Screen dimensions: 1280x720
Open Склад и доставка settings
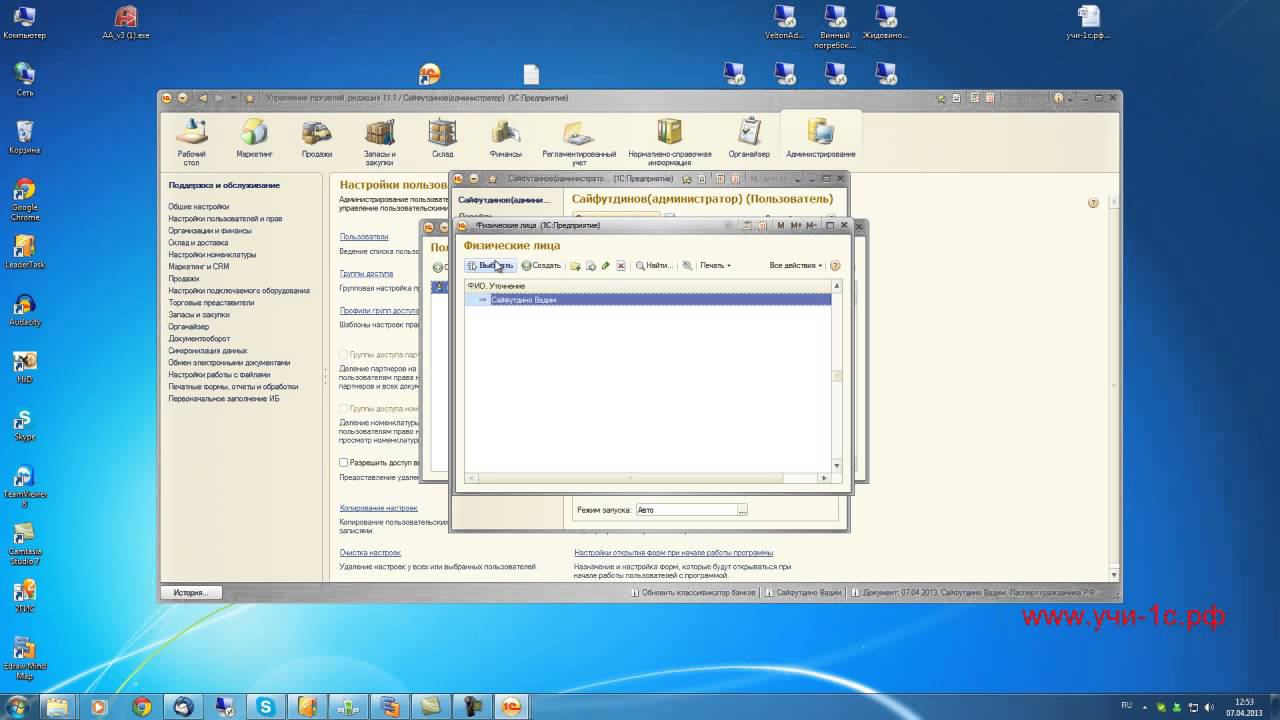tap(198, 243)
